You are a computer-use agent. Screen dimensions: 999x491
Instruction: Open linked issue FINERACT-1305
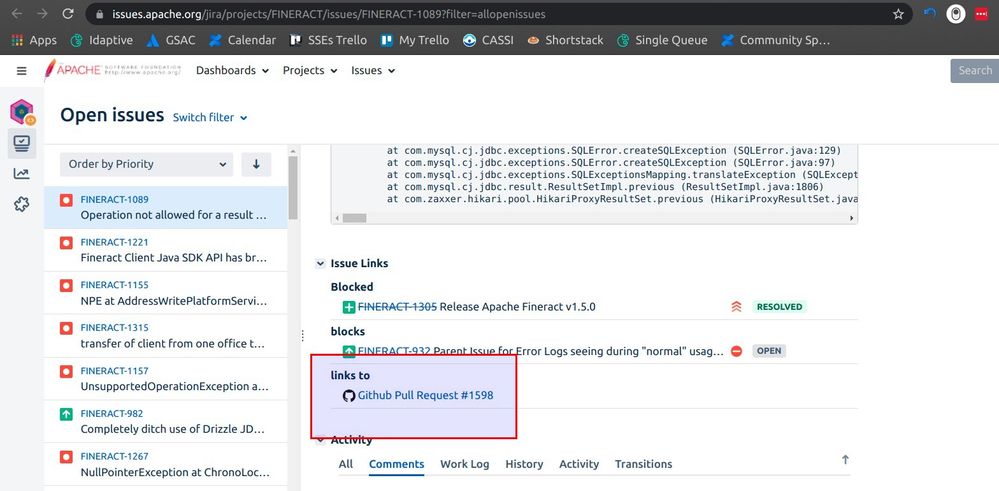398,307
